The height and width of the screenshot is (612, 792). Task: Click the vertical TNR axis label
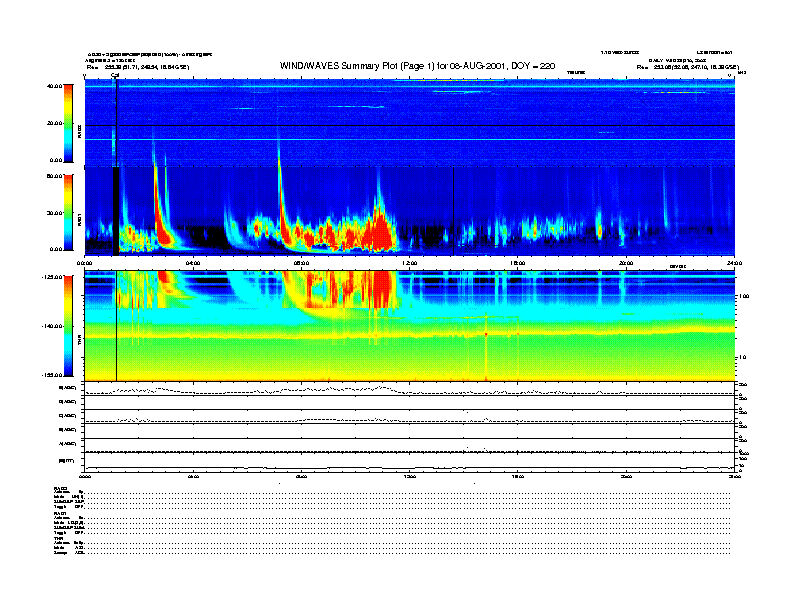click(79, 342)
